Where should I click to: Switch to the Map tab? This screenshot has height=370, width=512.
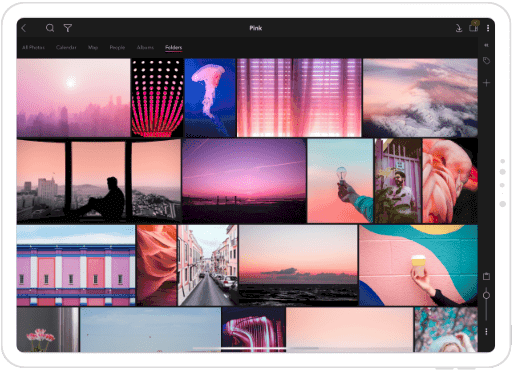tap(93, 47)
